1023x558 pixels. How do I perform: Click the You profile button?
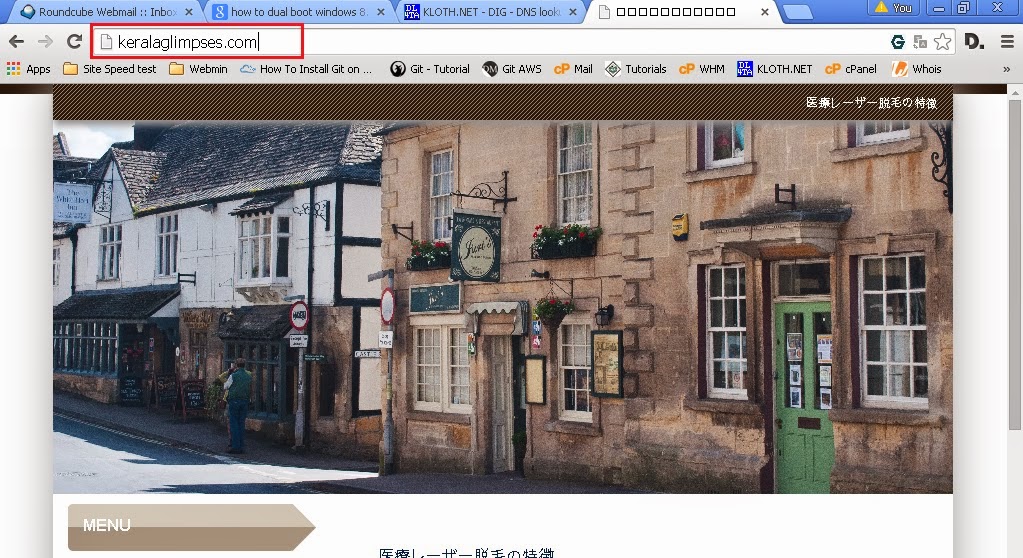tap(893, 8)
